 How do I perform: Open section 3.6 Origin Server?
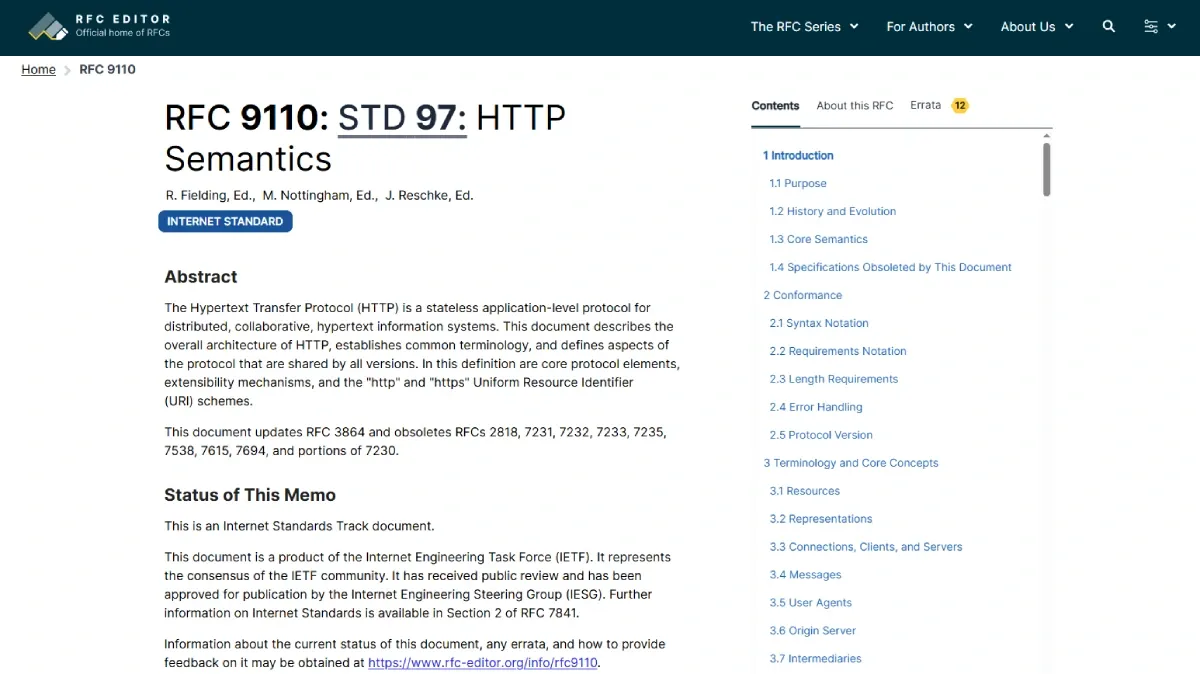click(812, 632)
